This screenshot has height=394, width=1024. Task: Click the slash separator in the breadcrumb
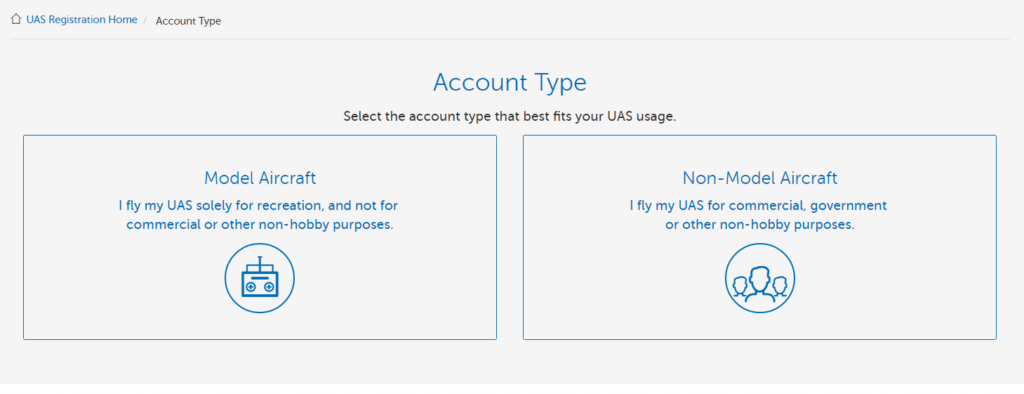pos(145,20)
